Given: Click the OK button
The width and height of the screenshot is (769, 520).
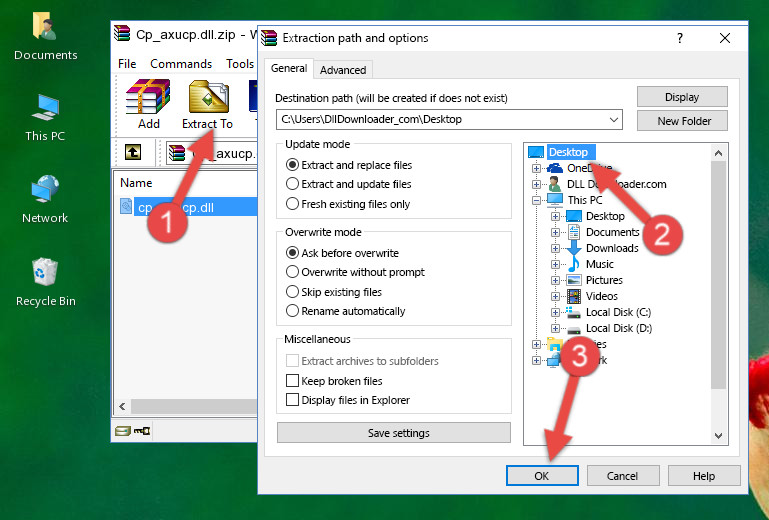Looking at the screenshot, I should coord(542,476).
